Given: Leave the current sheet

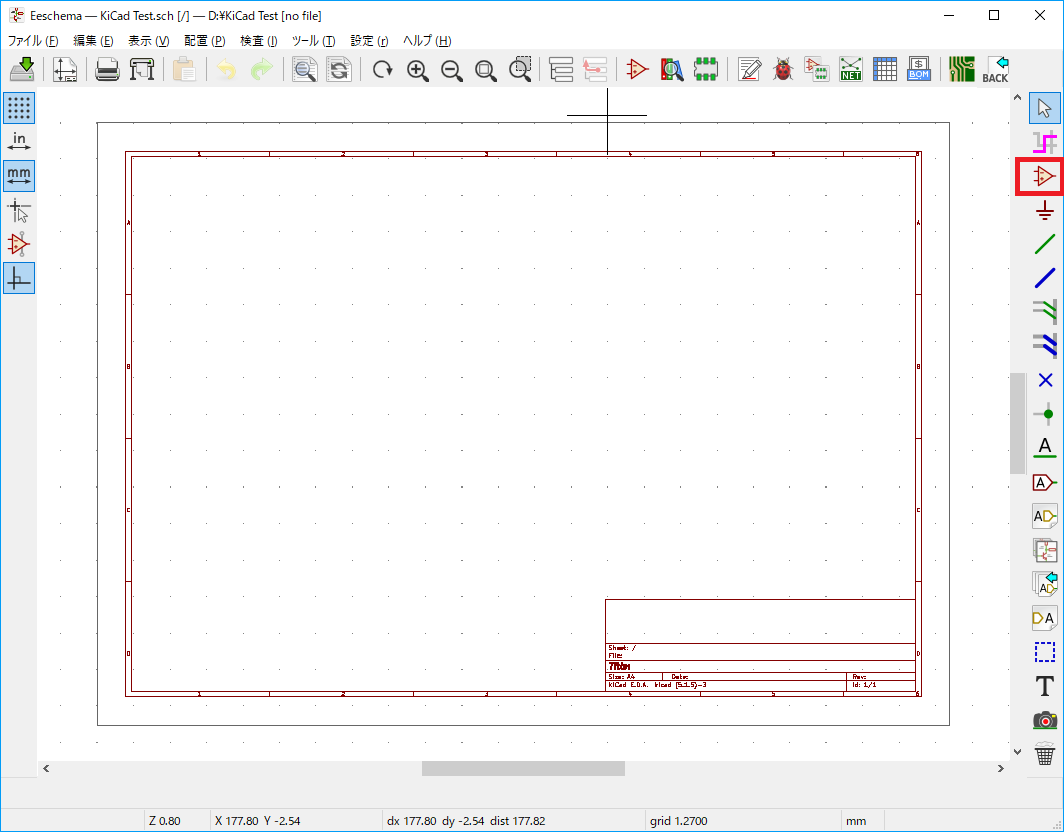Looking at the screenshot, I should point(595,69).
